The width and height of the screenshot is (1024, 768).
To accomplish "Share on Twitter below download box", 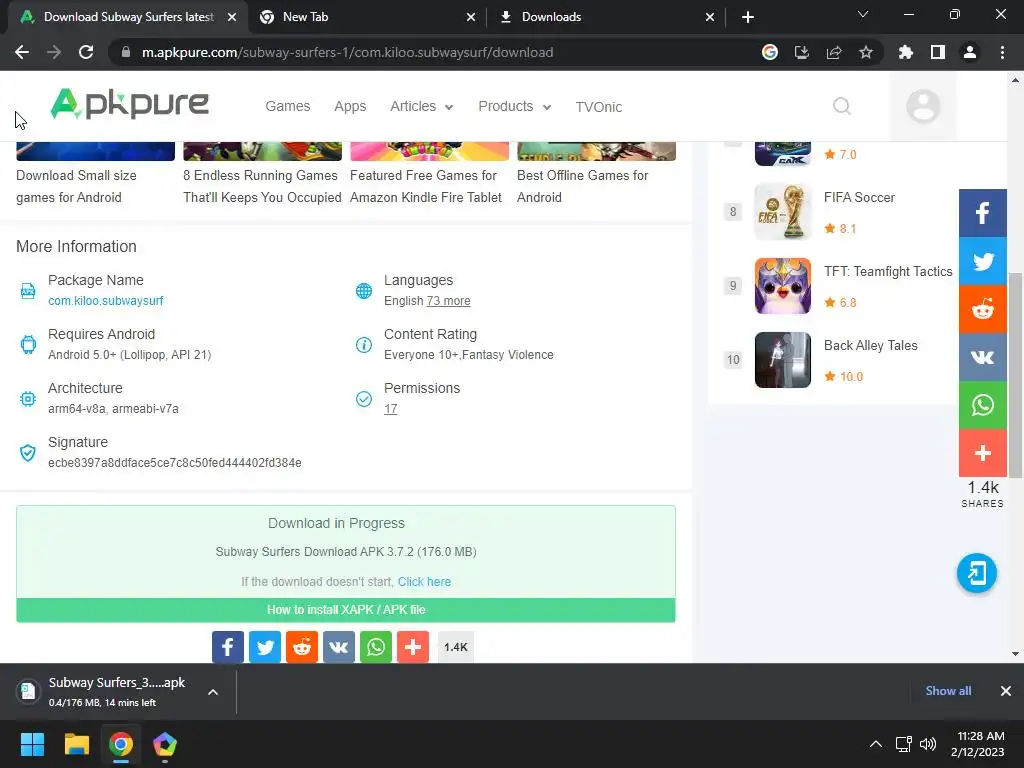I will pos(265,647).
